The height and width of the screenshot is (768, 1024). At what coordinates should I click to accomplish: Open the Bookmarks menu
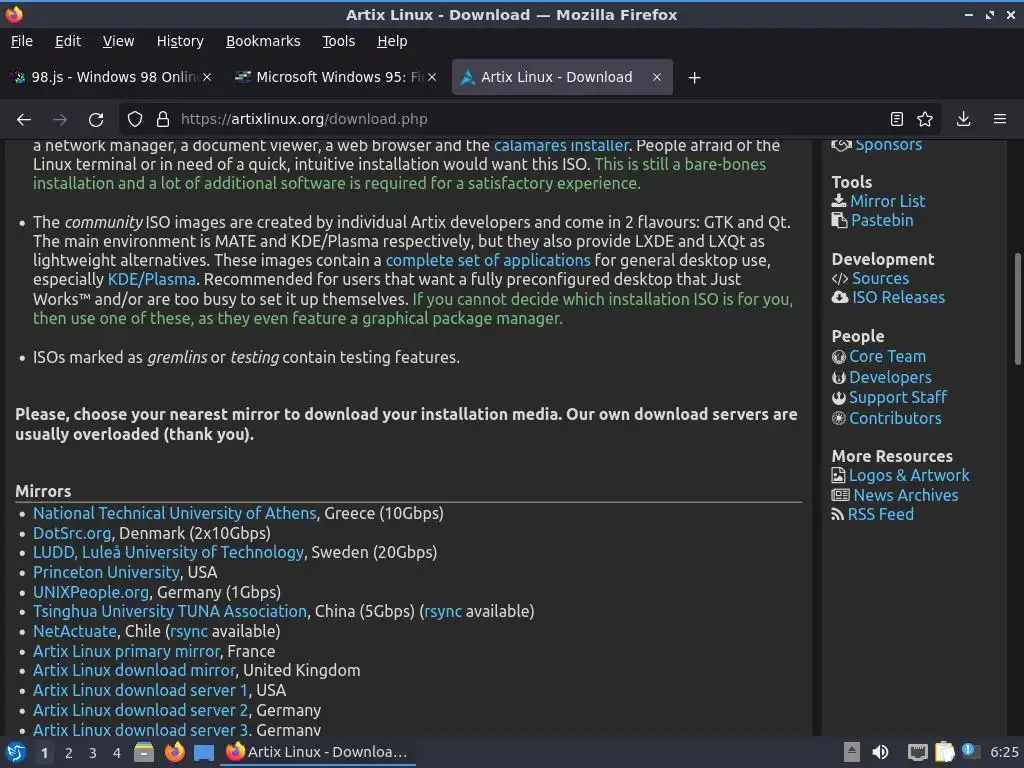[263, 41]
